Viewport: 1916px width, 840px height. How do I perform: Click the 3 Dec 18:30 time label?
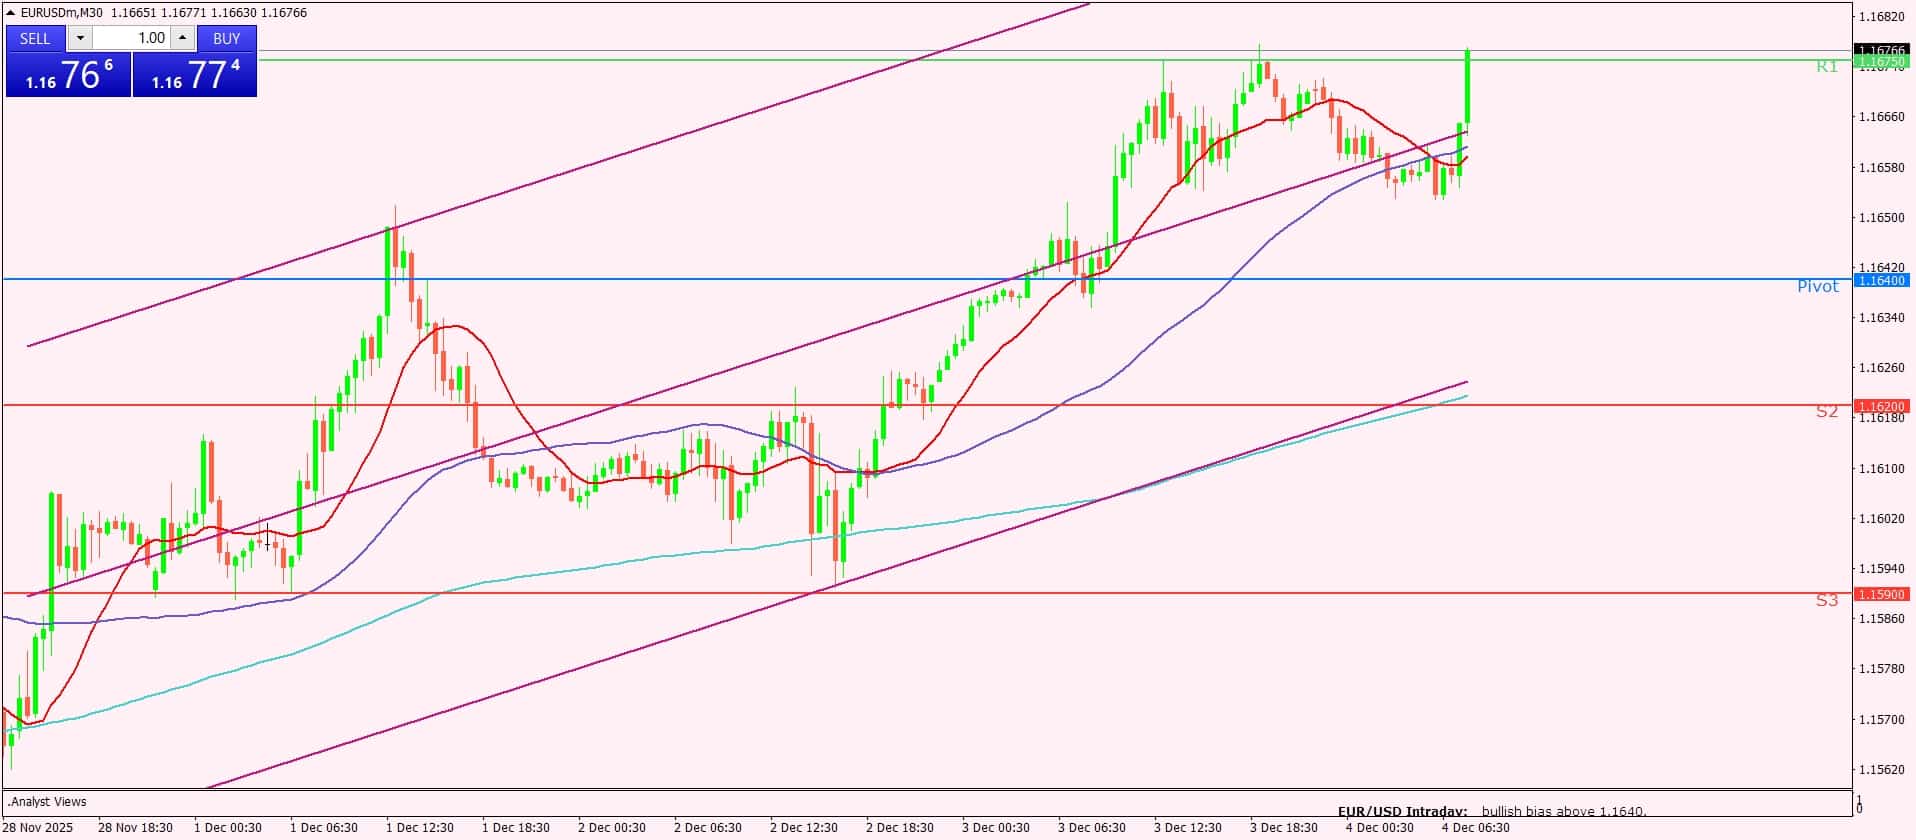1284,828
